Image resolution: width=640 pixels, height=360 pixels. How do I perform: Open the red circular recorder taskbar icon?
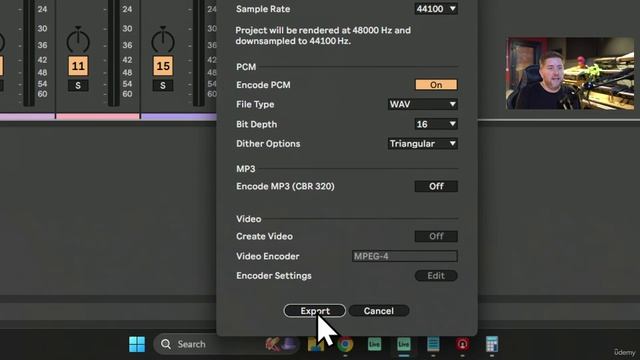(462, 344)
